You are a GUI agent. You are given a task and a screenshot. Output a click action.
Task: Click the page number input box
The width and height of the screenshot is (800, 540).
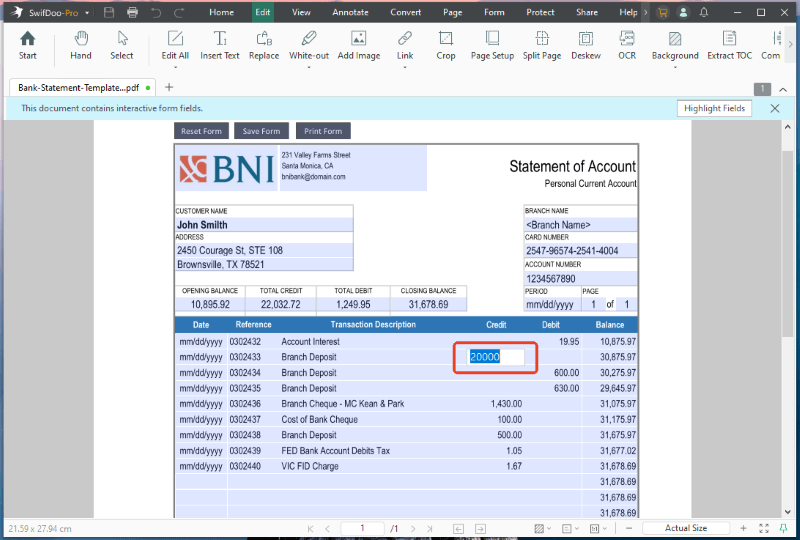[x=362, y=528]
